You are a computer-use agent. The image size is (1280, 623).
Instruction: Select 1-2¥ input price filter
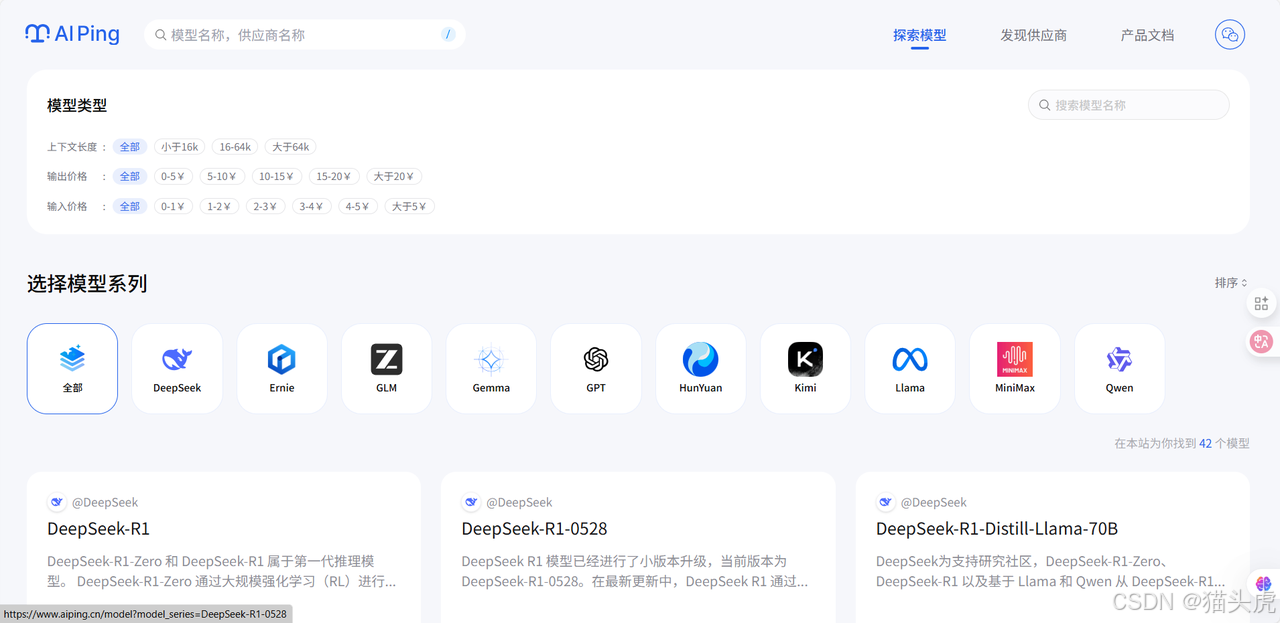pos(219,207)
